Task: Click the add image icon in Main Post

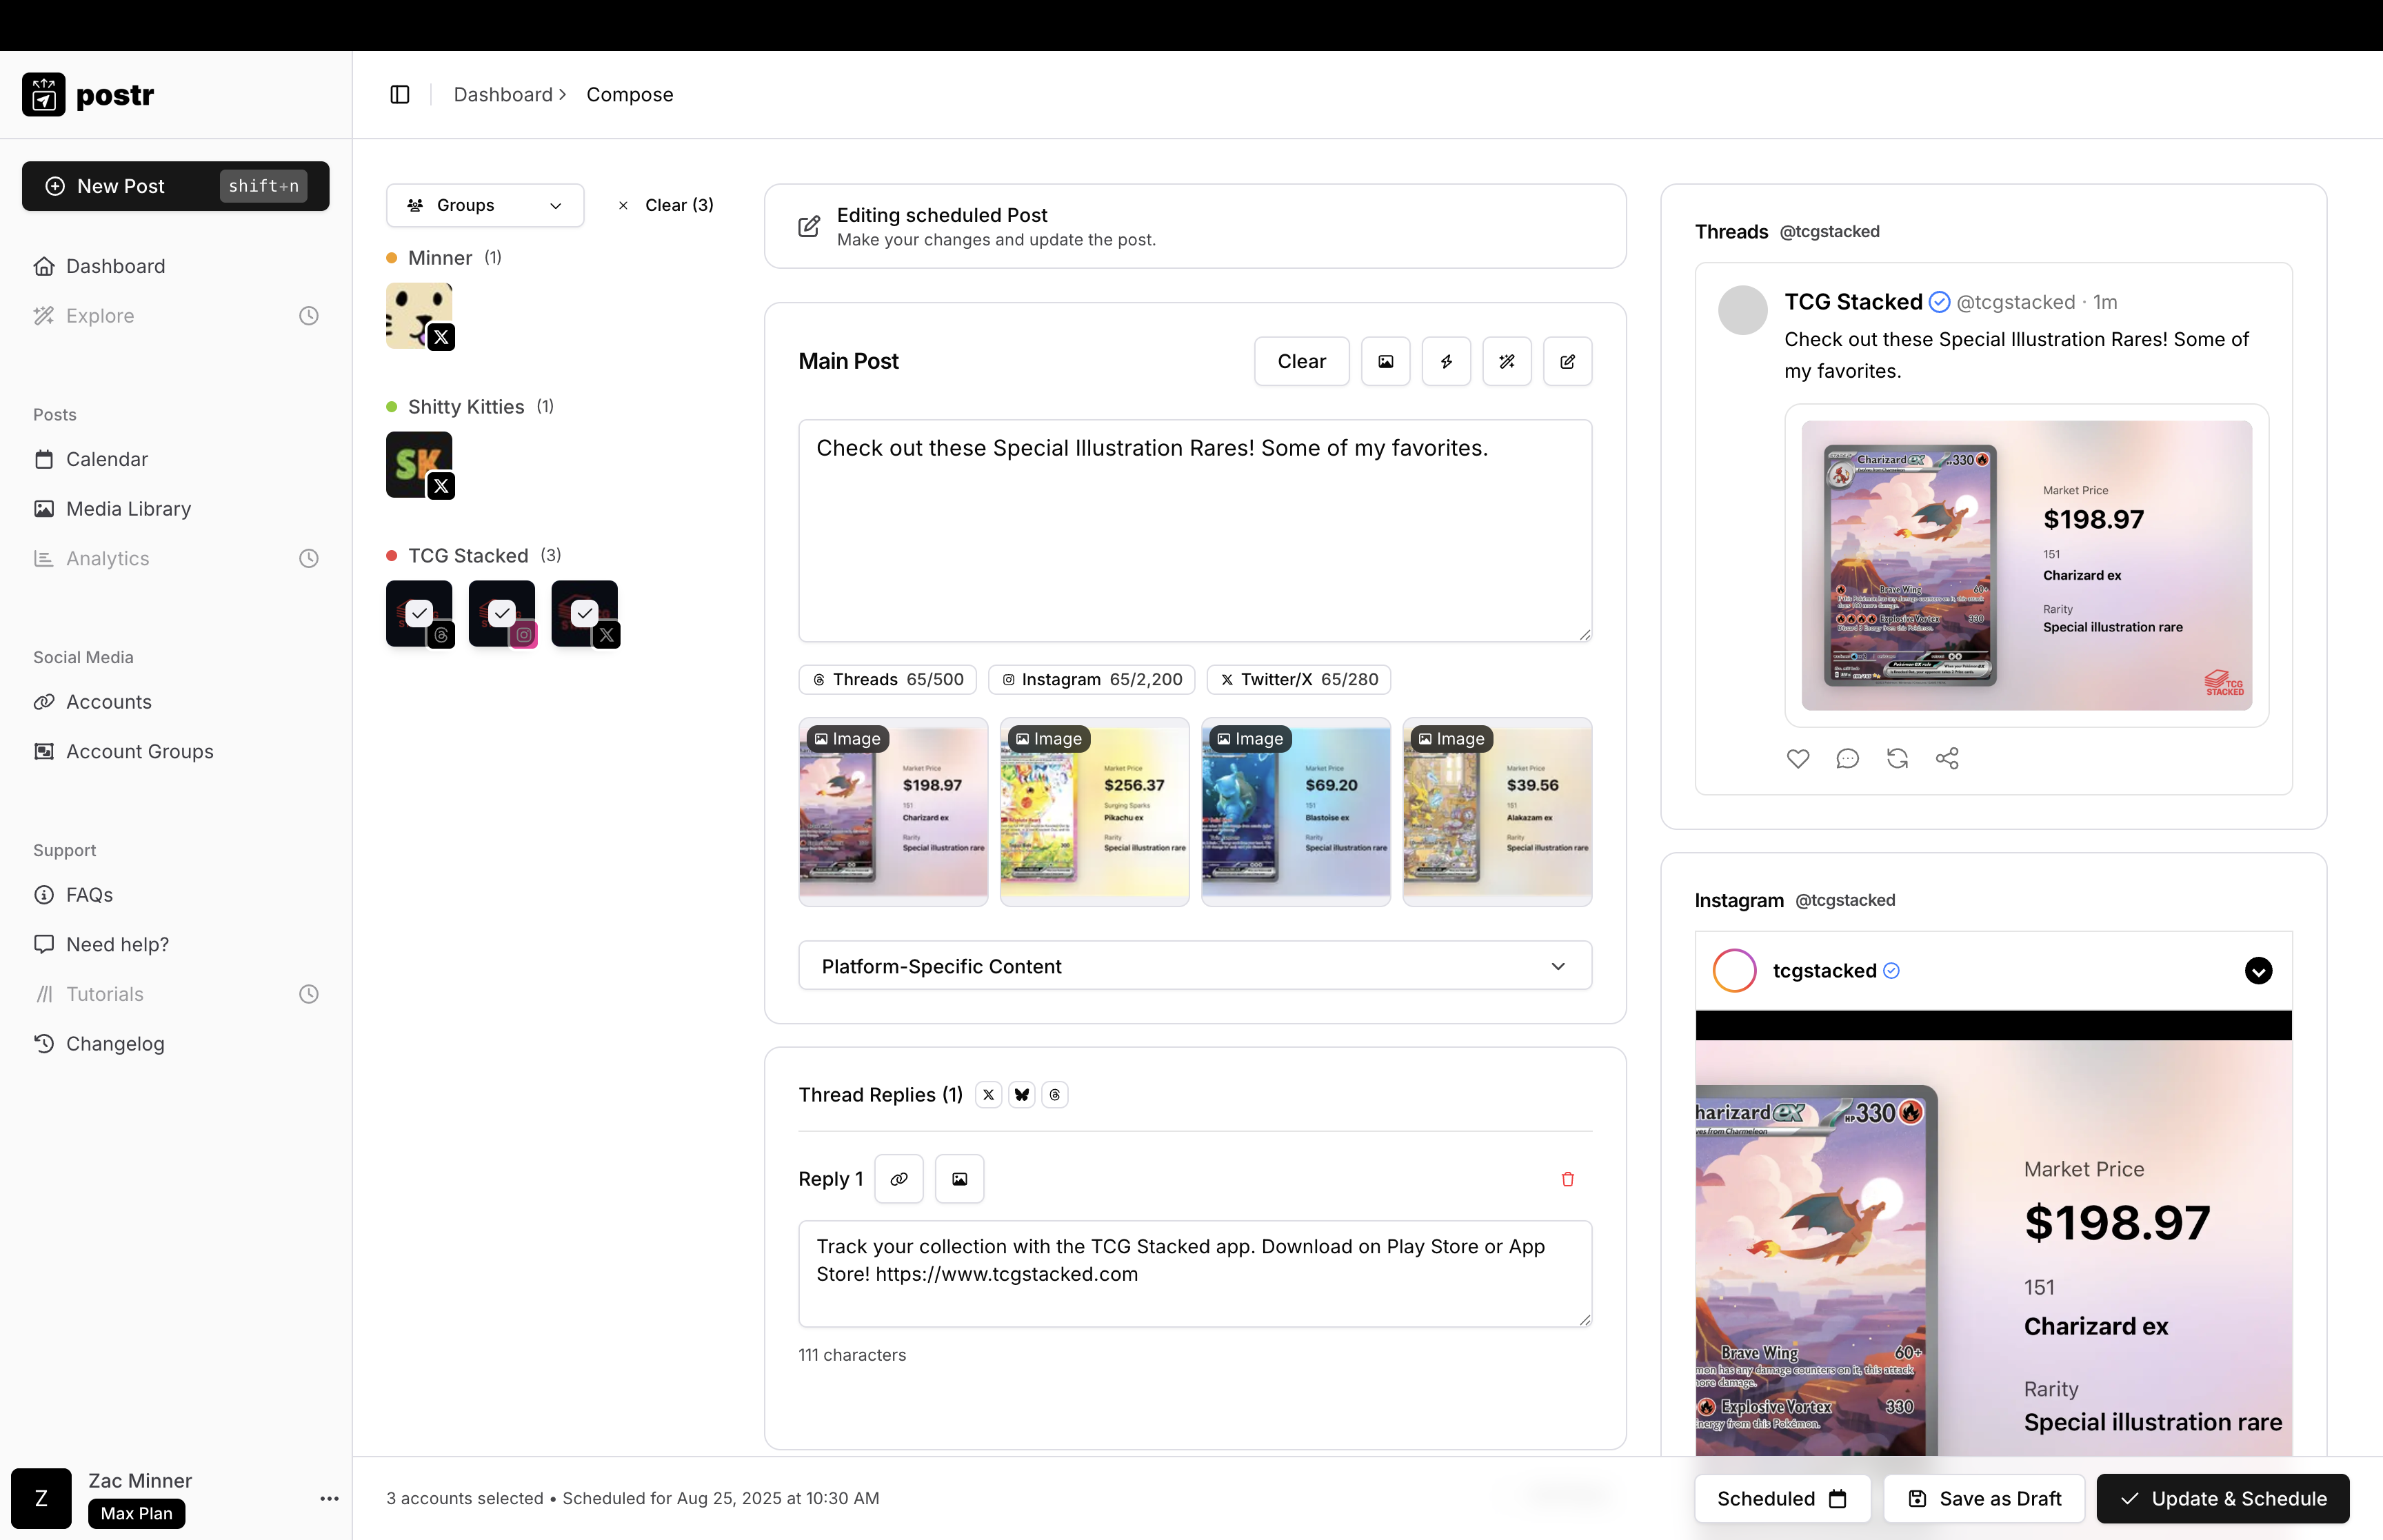Action: click(x=1385, y=361)
